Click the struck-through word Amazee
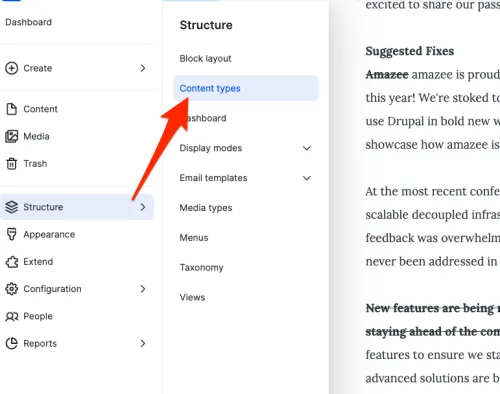This screenshot has width=500, height=394. click(x=387, y=74)
